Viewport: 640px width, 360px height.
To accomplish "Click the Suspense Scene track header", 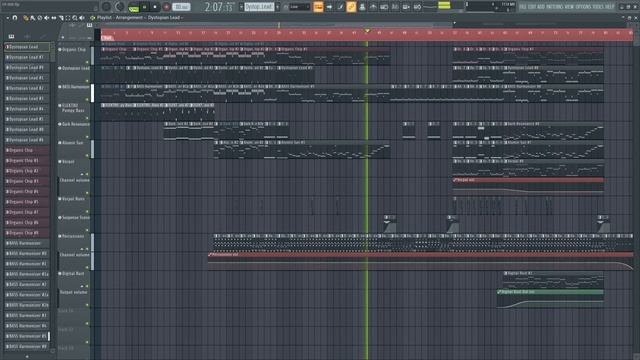I will tap(74, 223).
